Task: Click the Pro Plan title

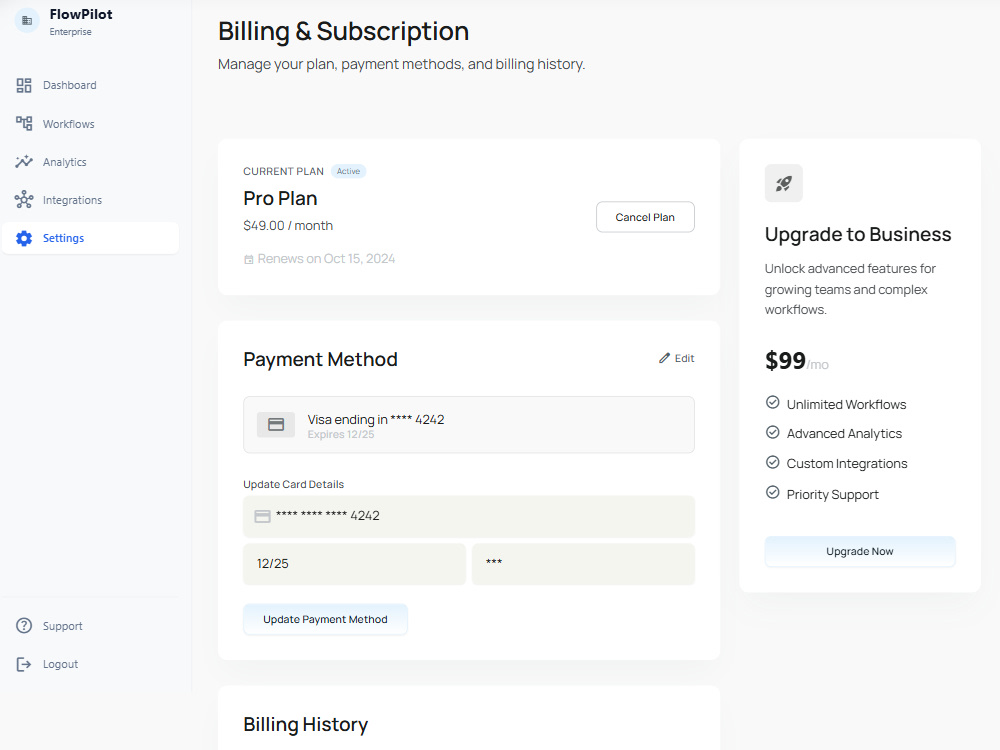Action: [x=280, y=199]
